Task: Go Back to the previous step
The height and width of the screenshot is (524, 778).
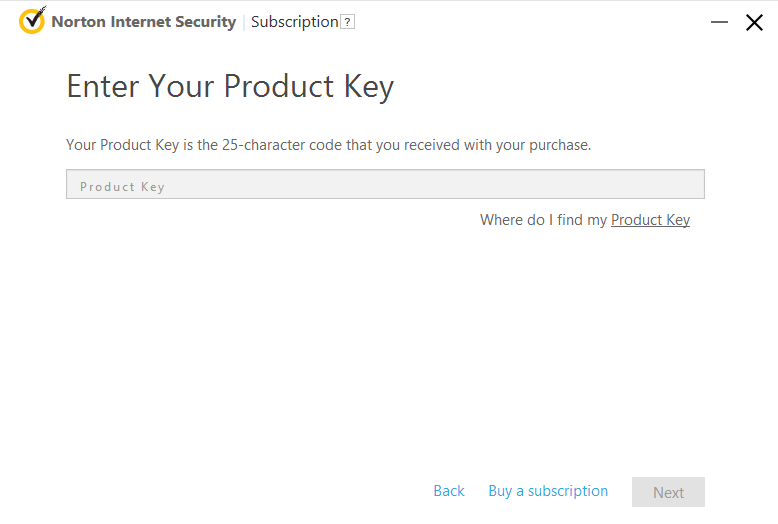Action: pos(449,491)
